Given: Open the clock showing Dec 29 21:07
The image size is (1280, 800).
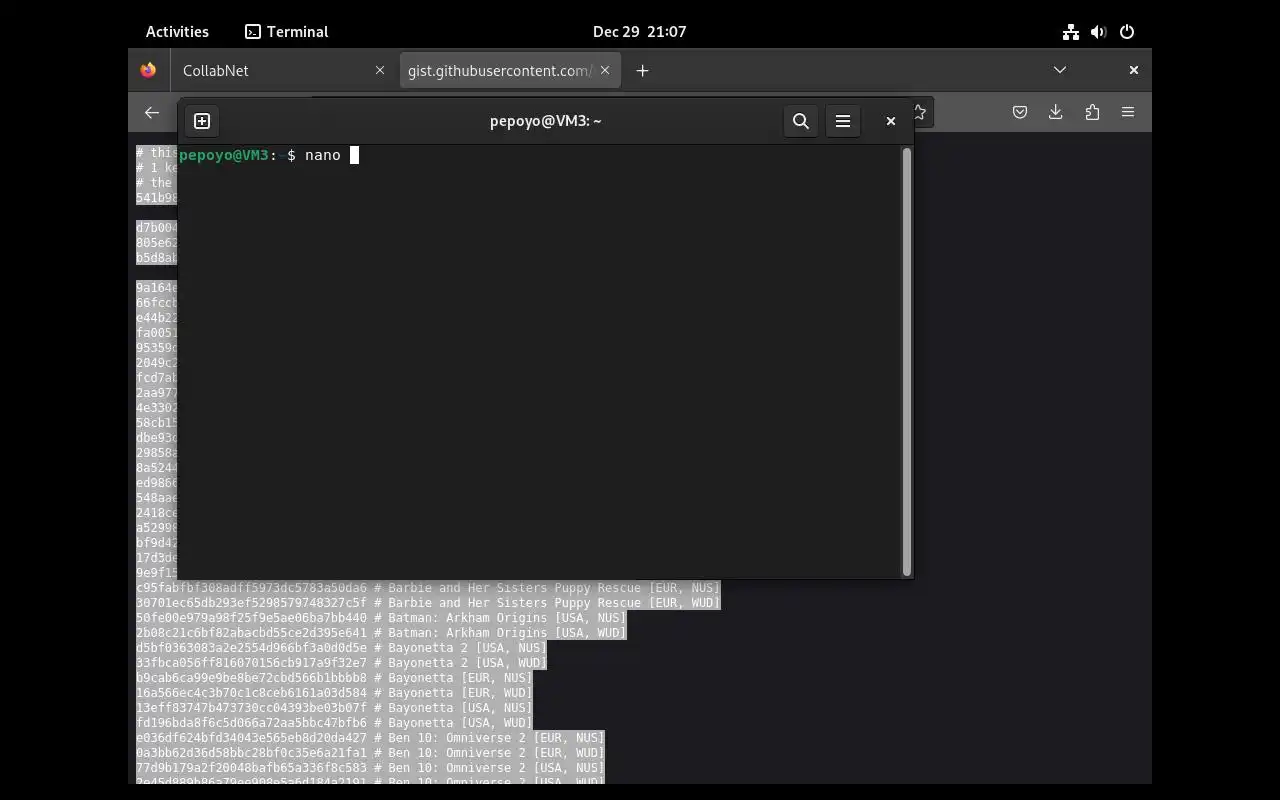Looking at the screenshot, I should [640, 32].
